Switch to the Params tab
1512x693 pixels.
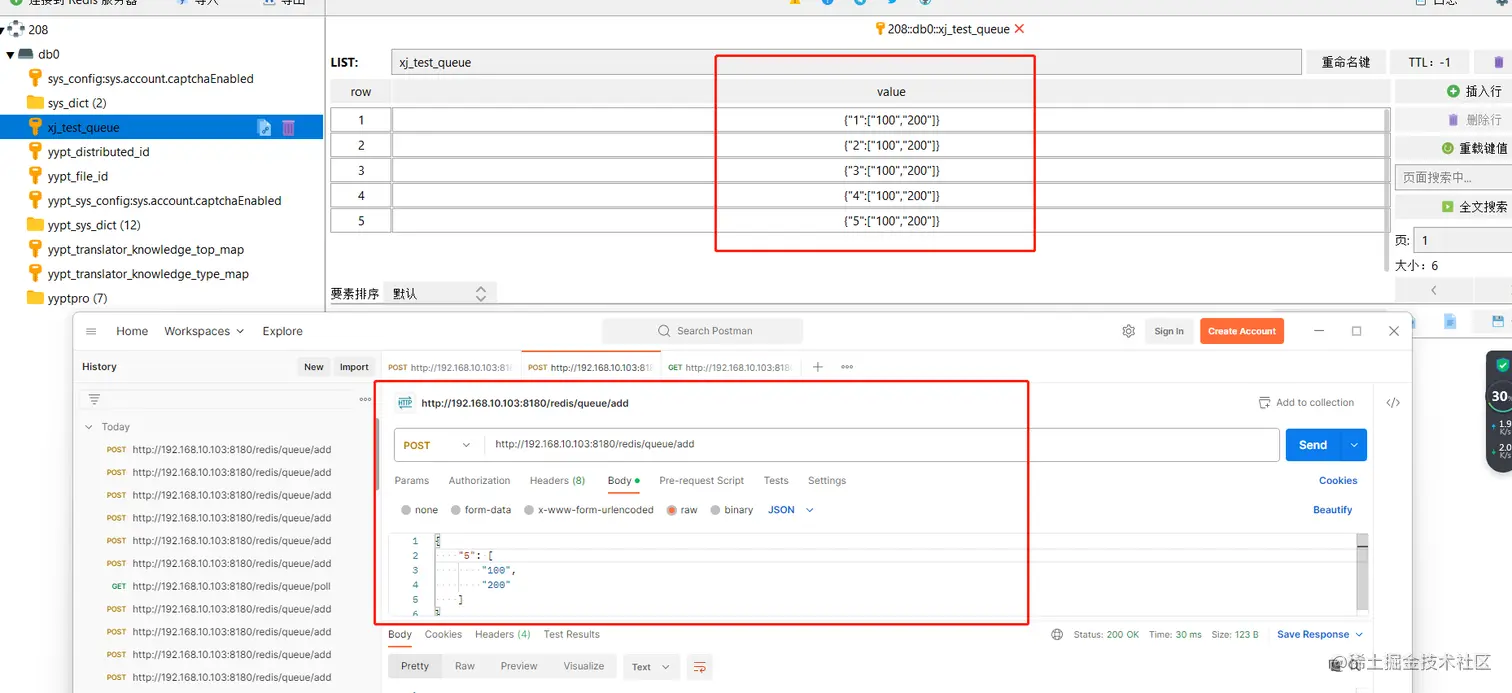[x=412, y=481]
